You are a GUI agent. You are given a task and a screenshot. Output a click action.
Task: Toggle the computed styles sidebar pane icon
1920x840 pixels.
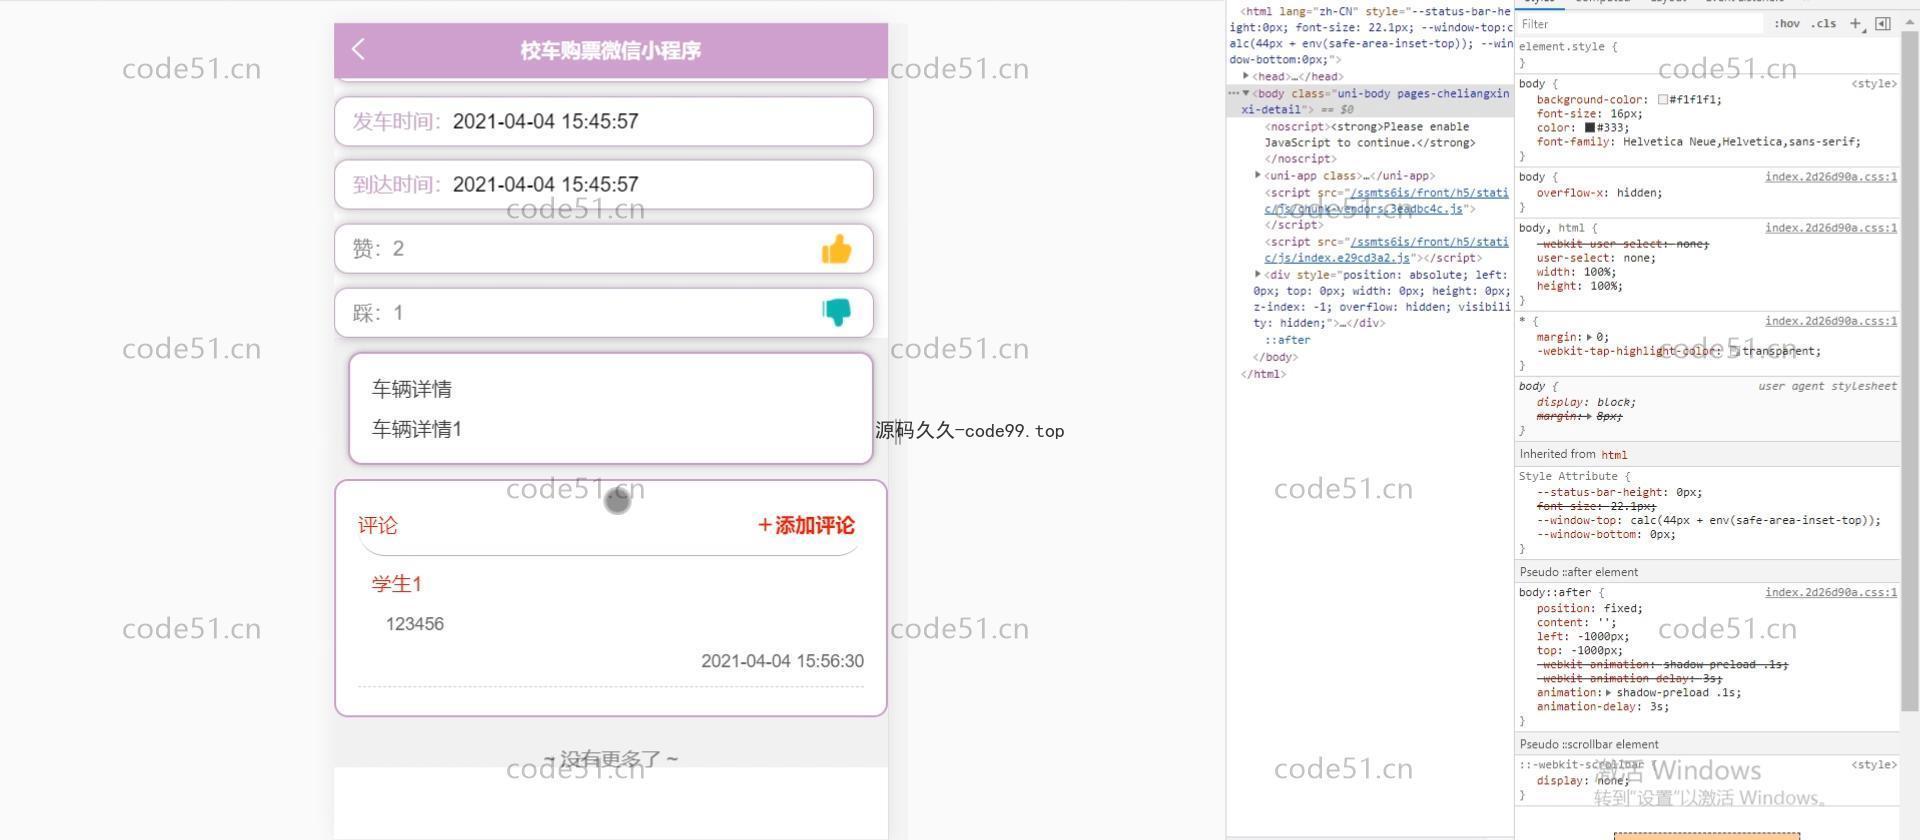click(x=1883, y=24)
